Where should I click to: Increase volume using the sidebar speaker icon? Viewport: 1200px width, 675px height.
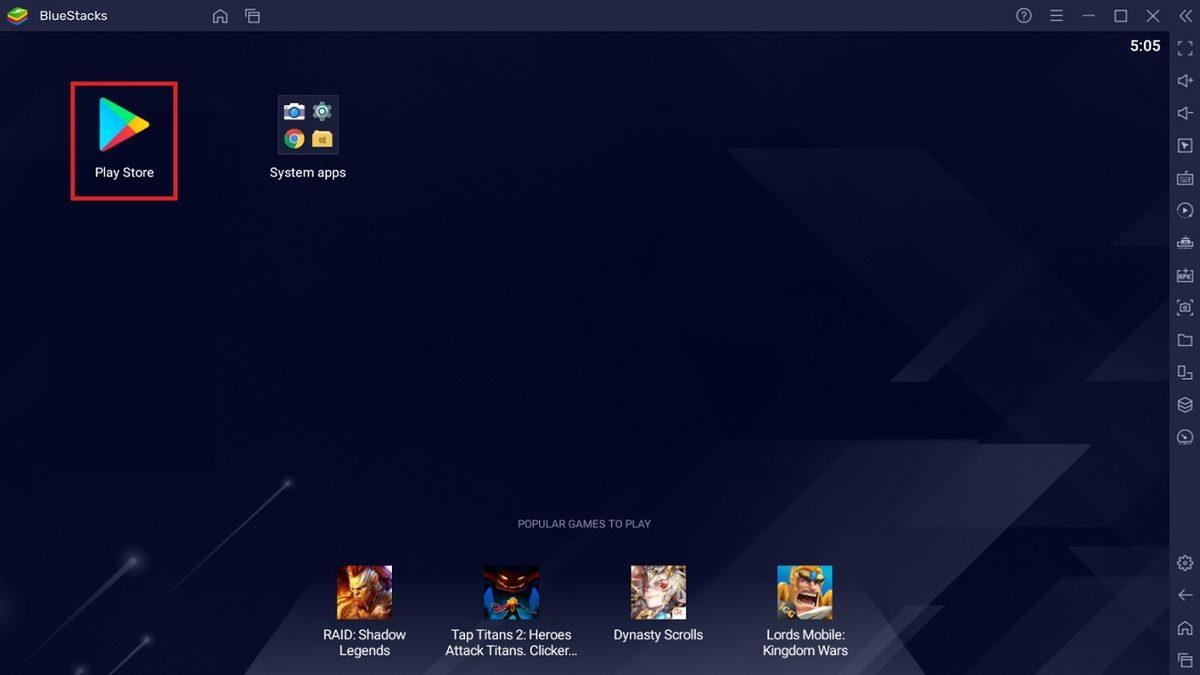1185,81
